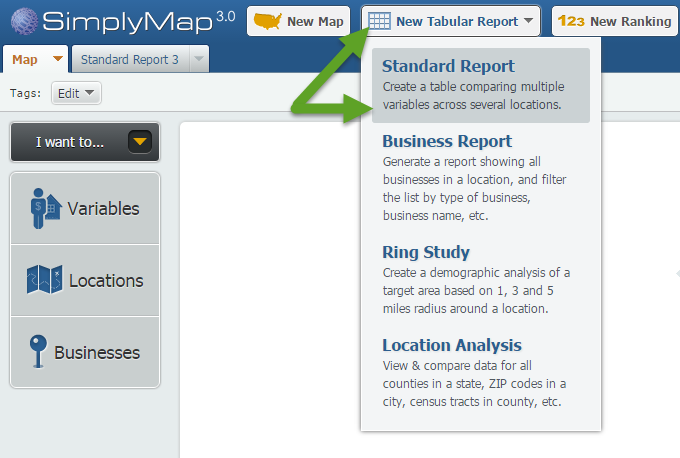Open the Tags Edit dropdown
The image size is (680, 458).
(76, 93)
